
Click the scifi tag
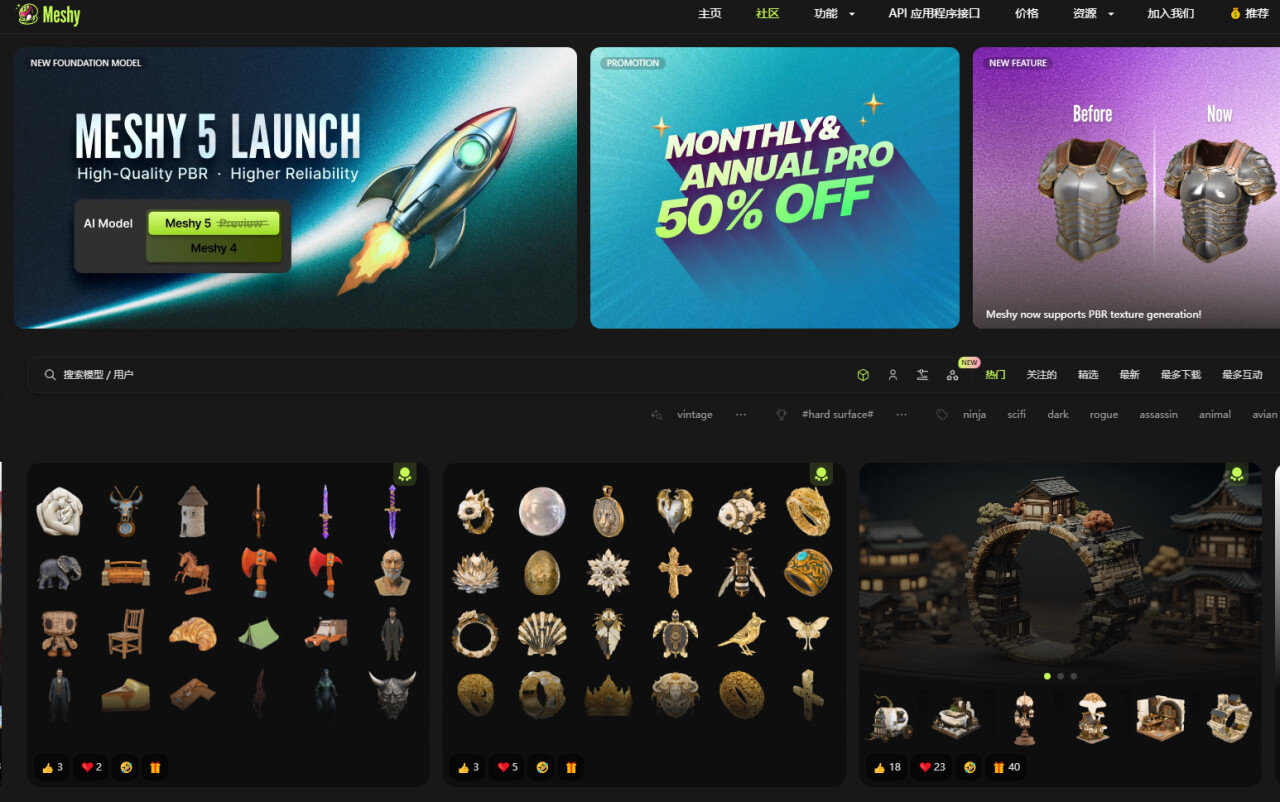(1016, 415)
